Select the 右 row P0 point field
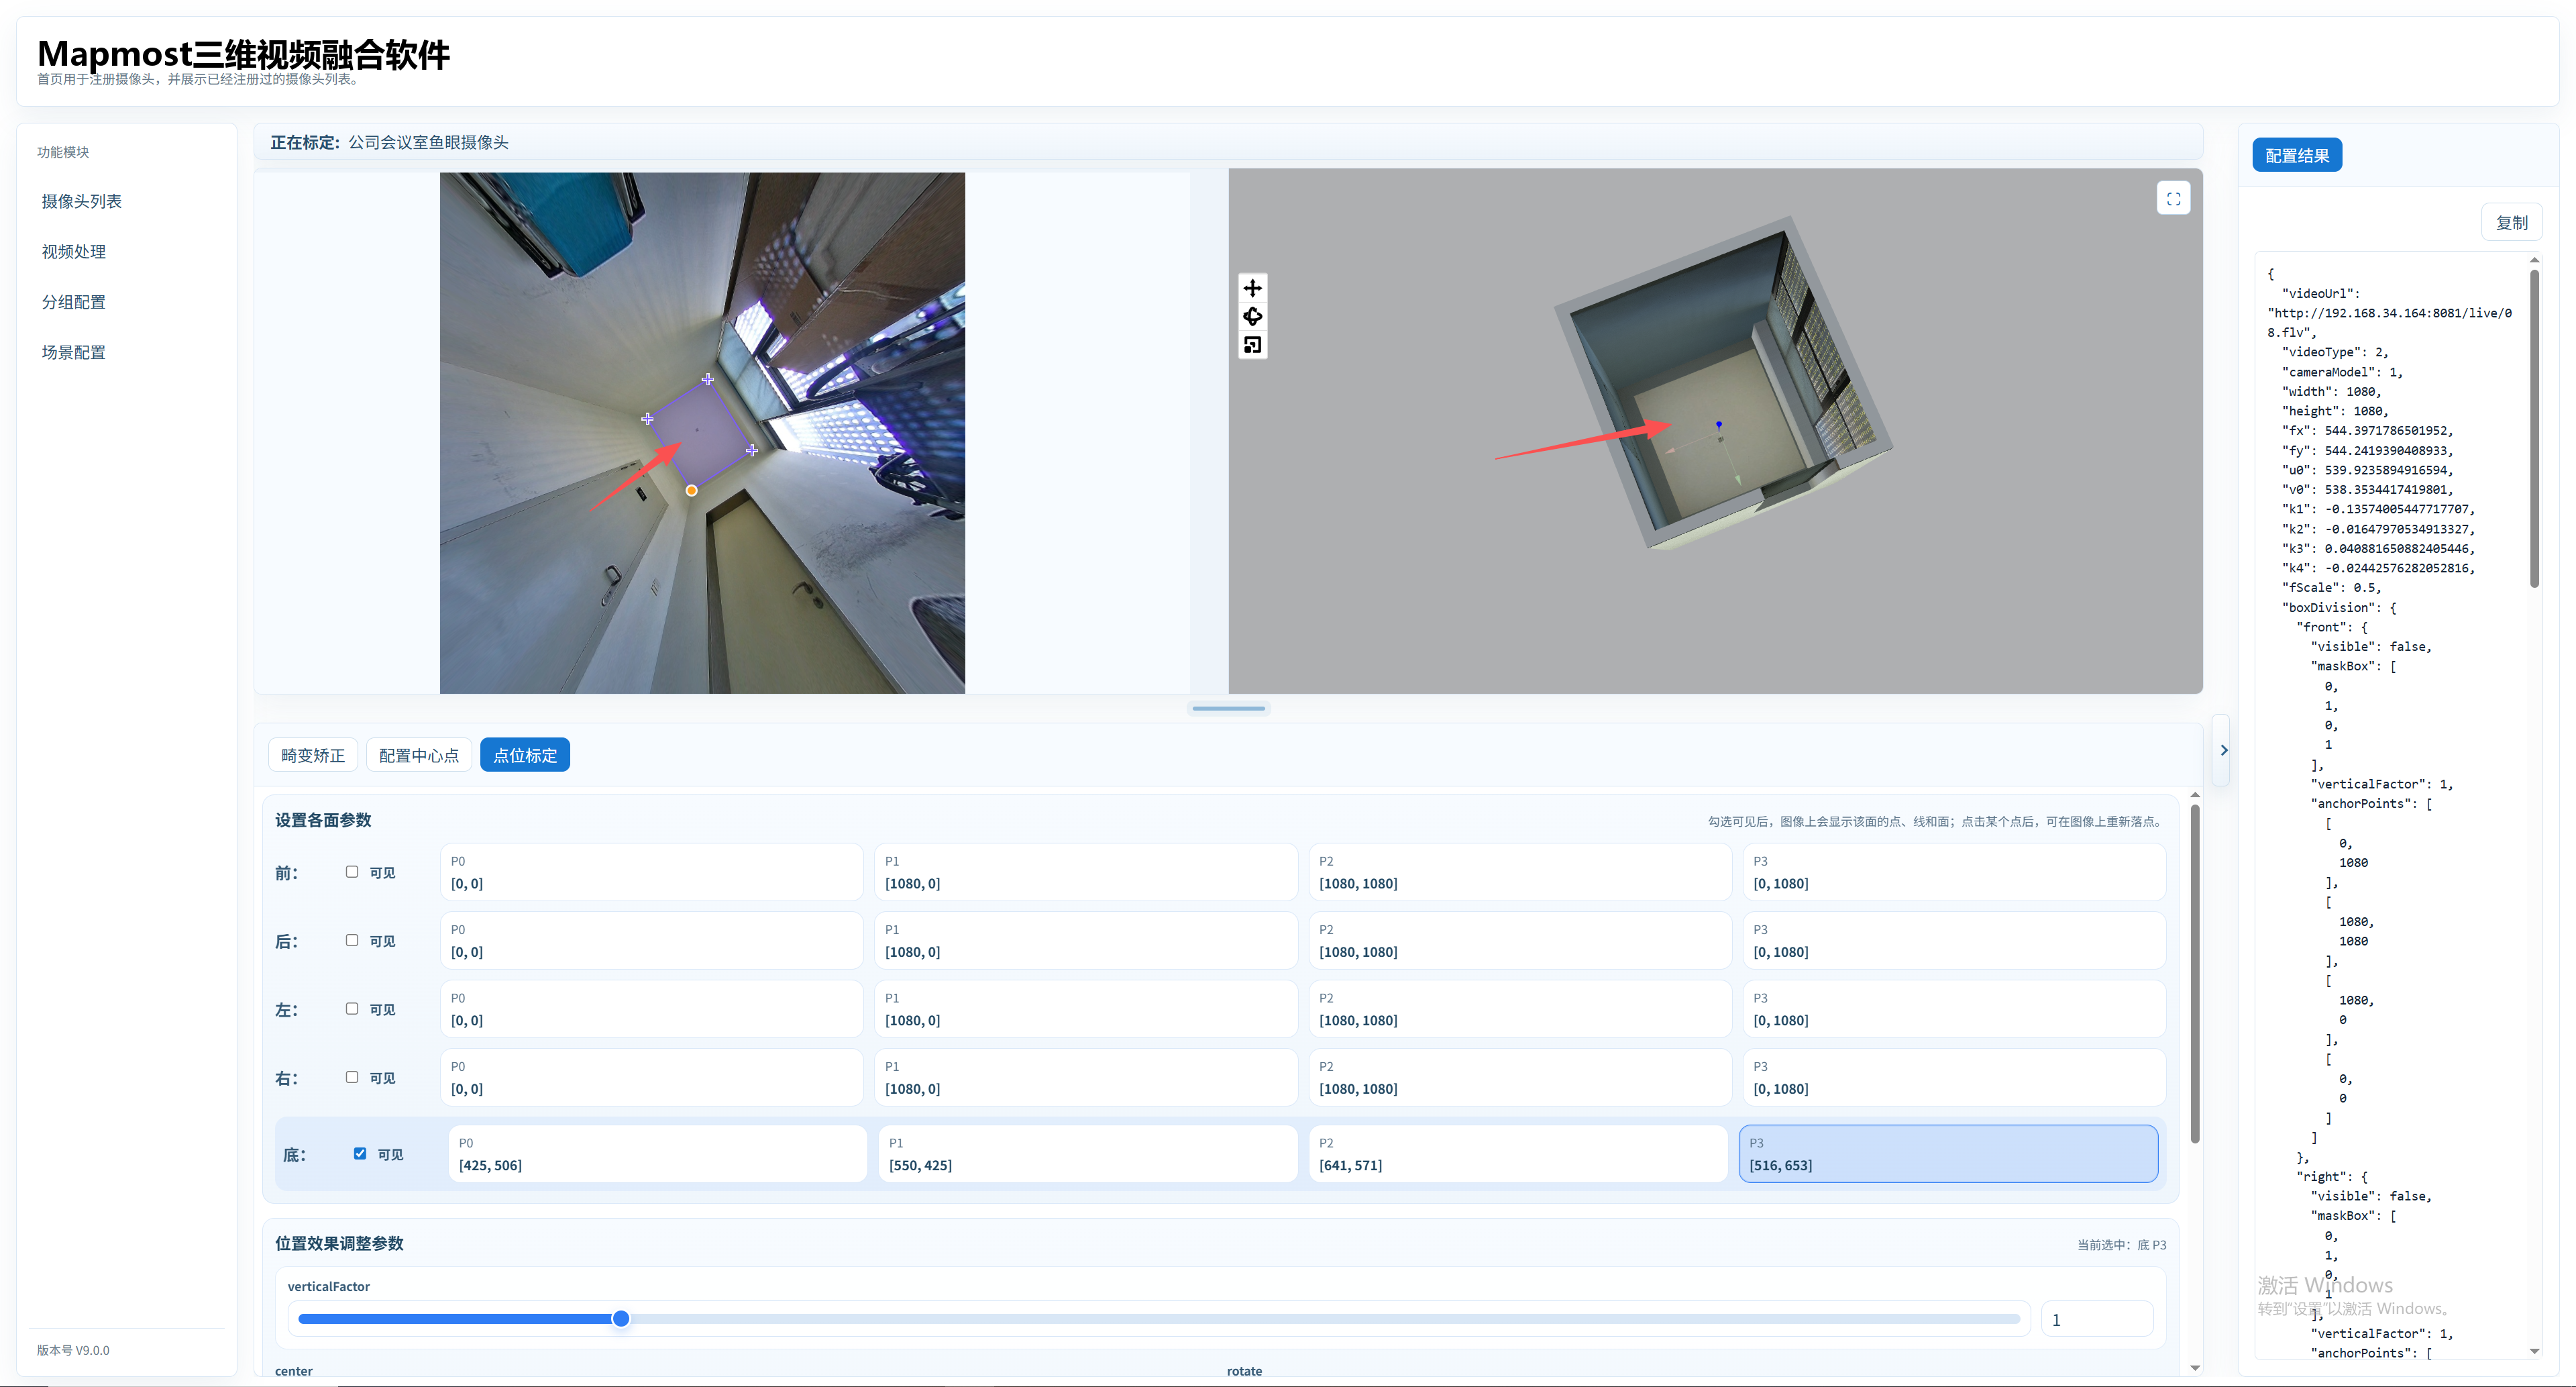 651,1077
